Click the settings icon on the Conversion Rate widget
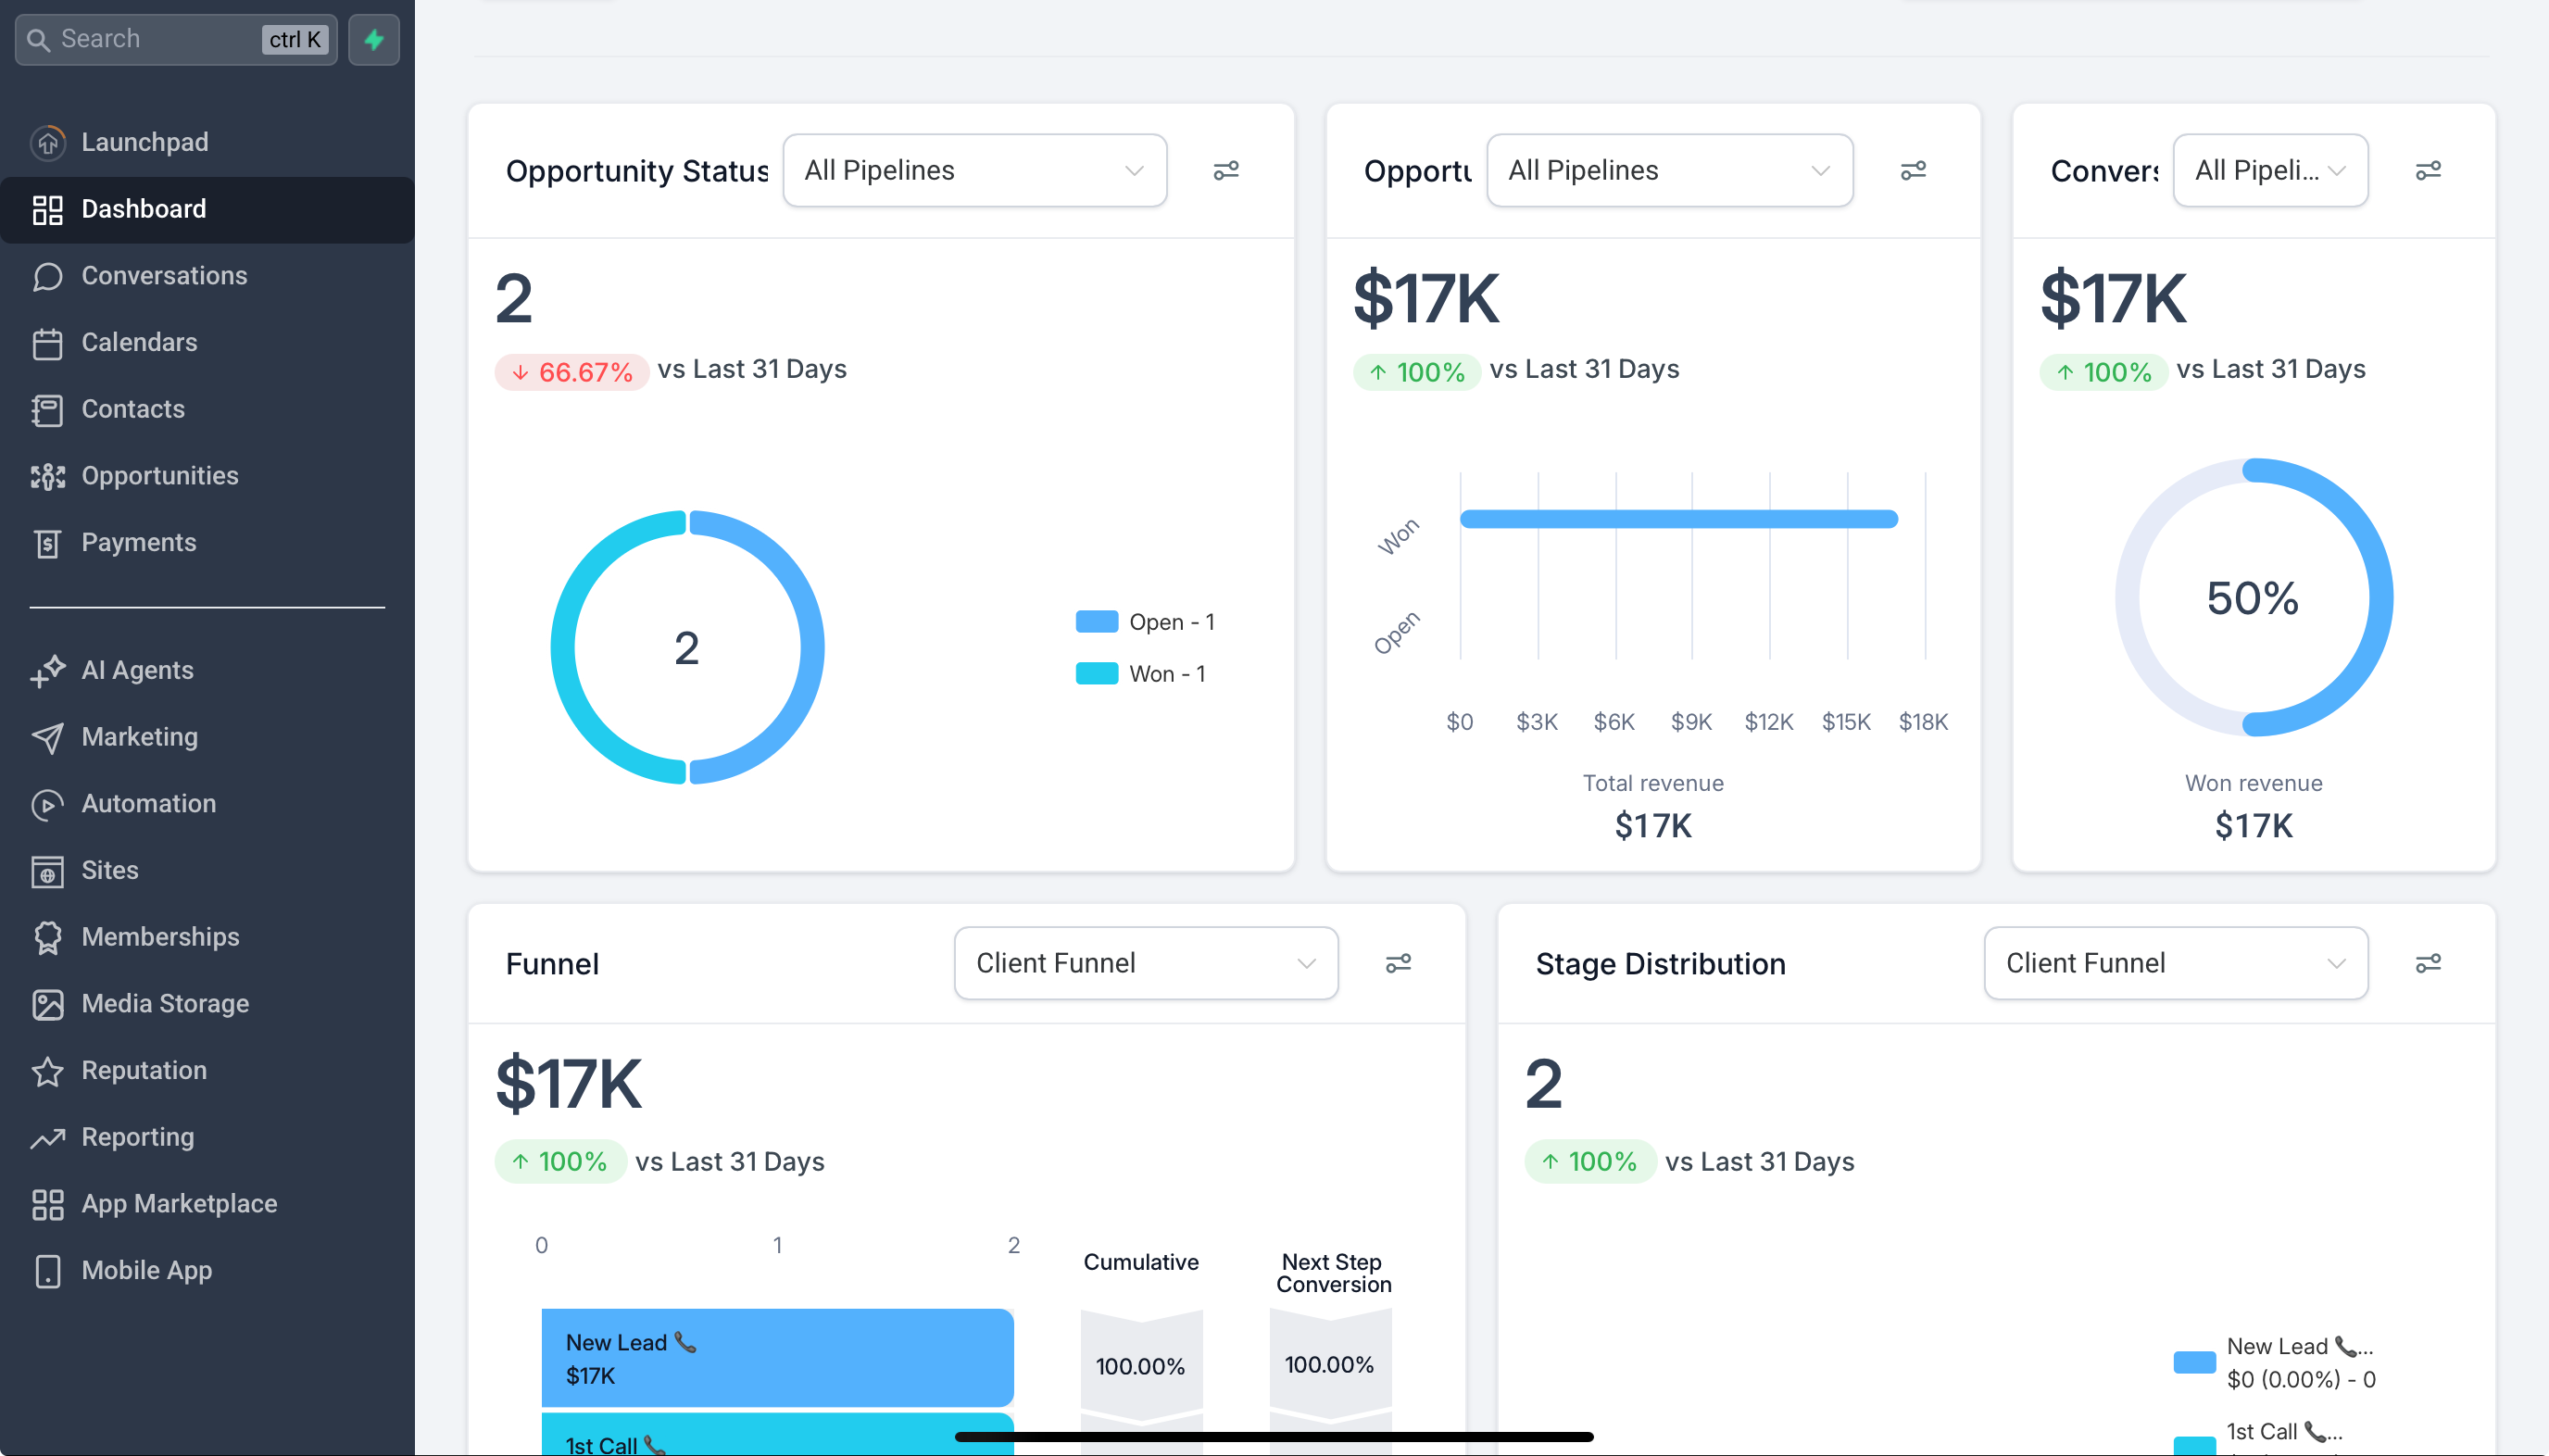Screen dimensions: 2549x1456 (x=2428, y=171)
